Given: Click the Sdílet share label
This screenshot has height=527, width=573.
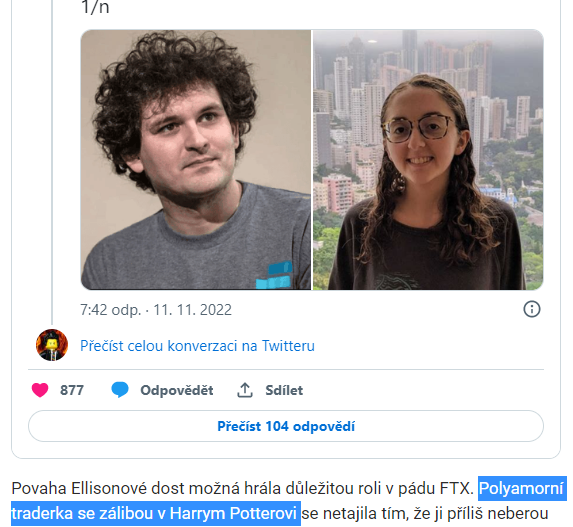Looking at the screenshot, I should (284, 390).
